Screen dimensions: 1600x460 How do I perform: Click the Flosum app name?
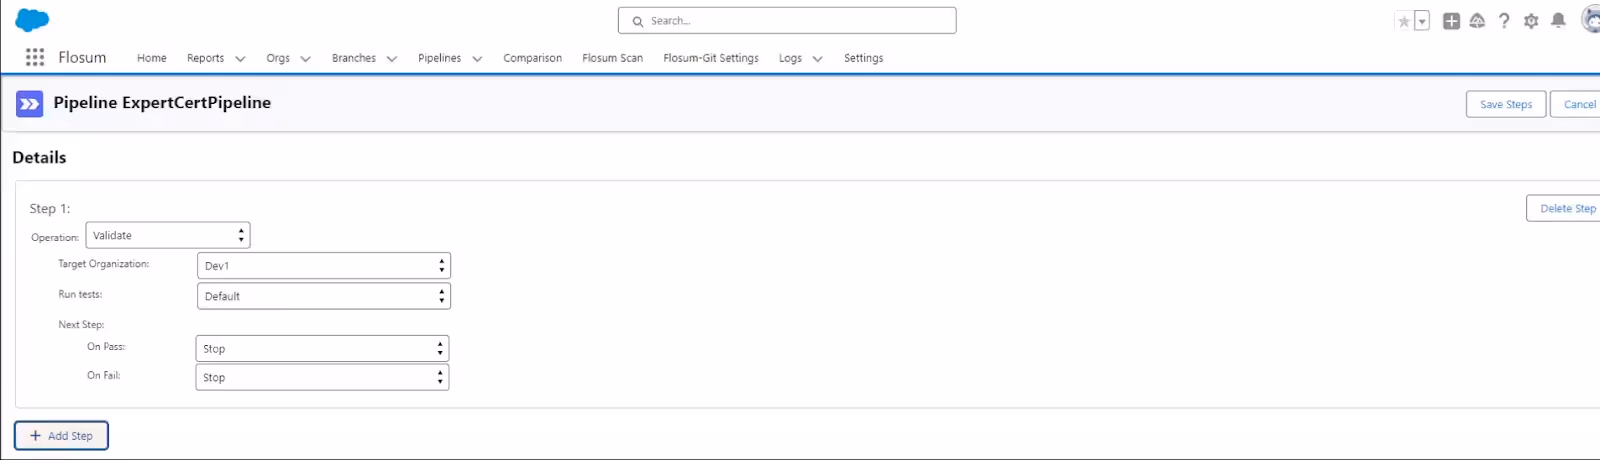(x=82, y=57)
